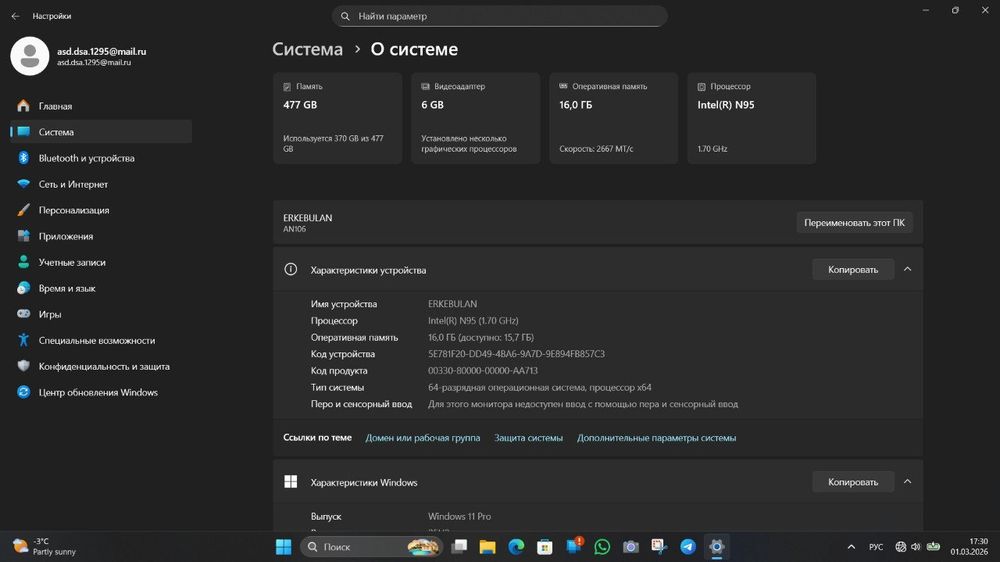Open Telegram from the taskbar
1000x562 pixels.
(688, 547)
